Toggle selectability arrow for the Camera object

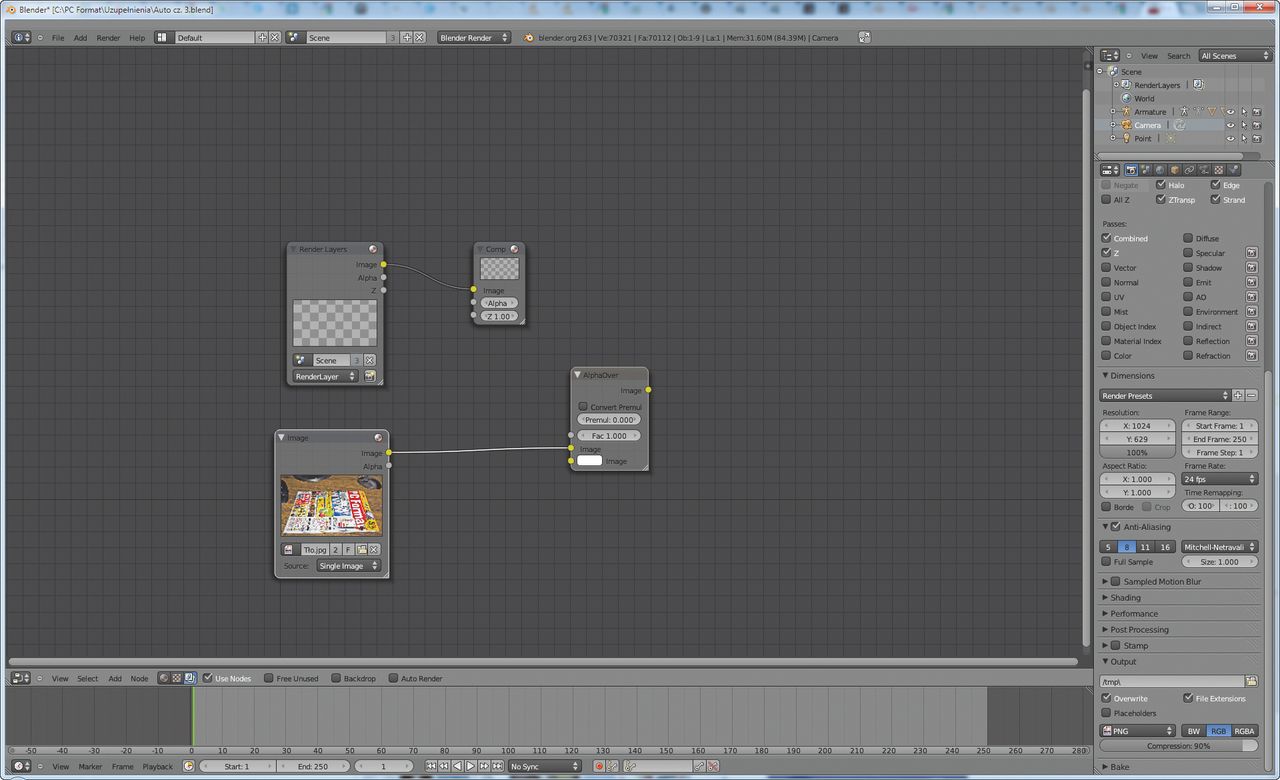click(x=1244, y=125)
